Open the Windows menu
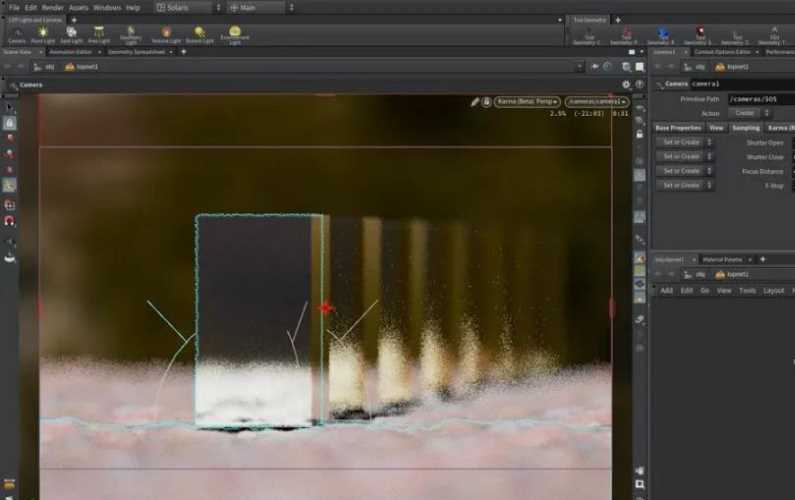Image resolution: width=795 pixels, height=500 pixels. [107, 8]
